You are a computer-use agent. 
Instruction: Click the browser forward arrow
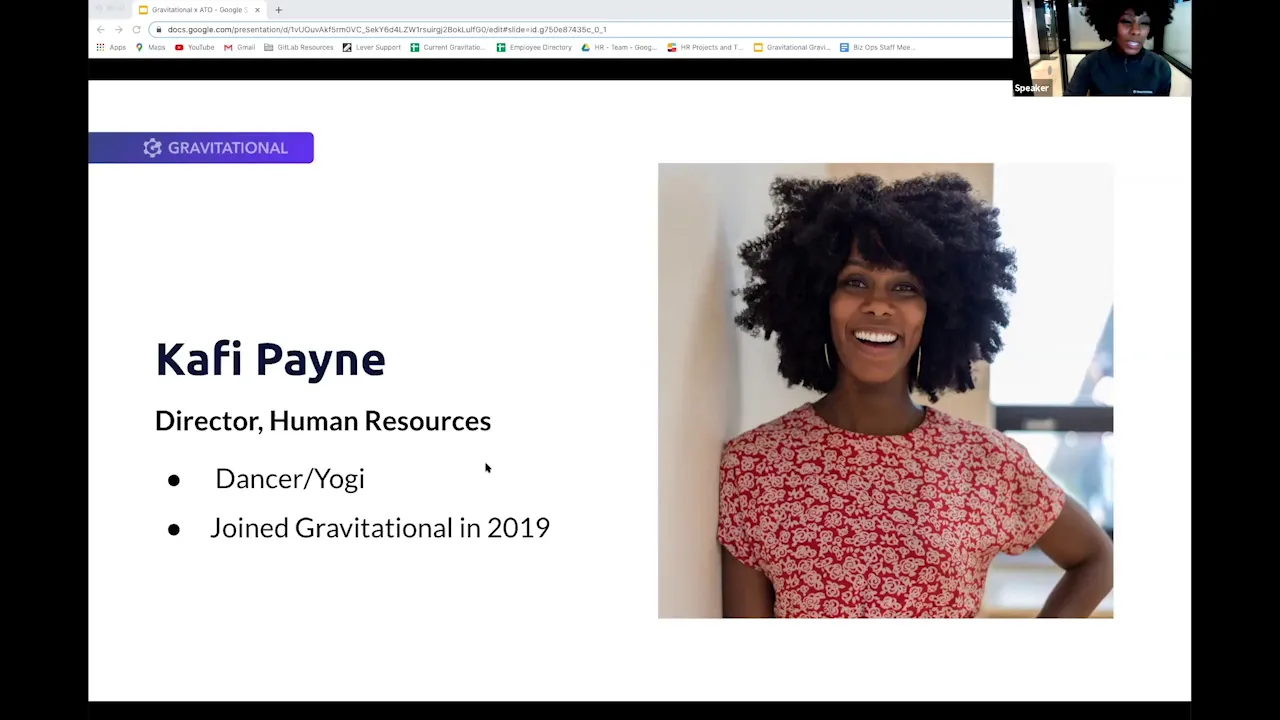pyautogui.click(x=118, y=29)
